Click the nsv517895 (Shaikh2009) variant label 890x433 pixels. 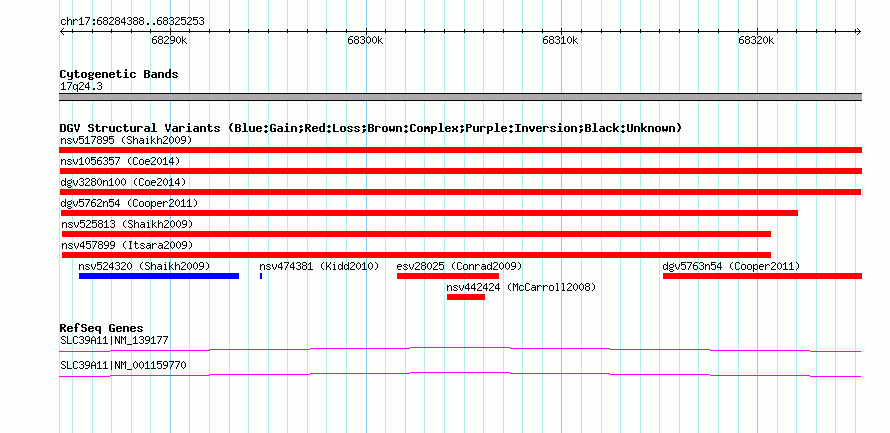(126, 140)
